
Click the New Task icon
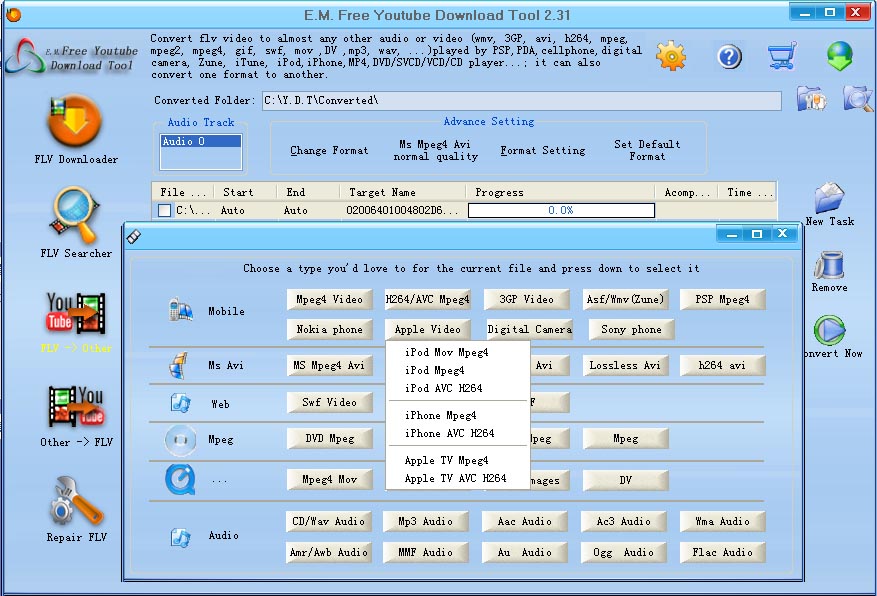(829, 198)
